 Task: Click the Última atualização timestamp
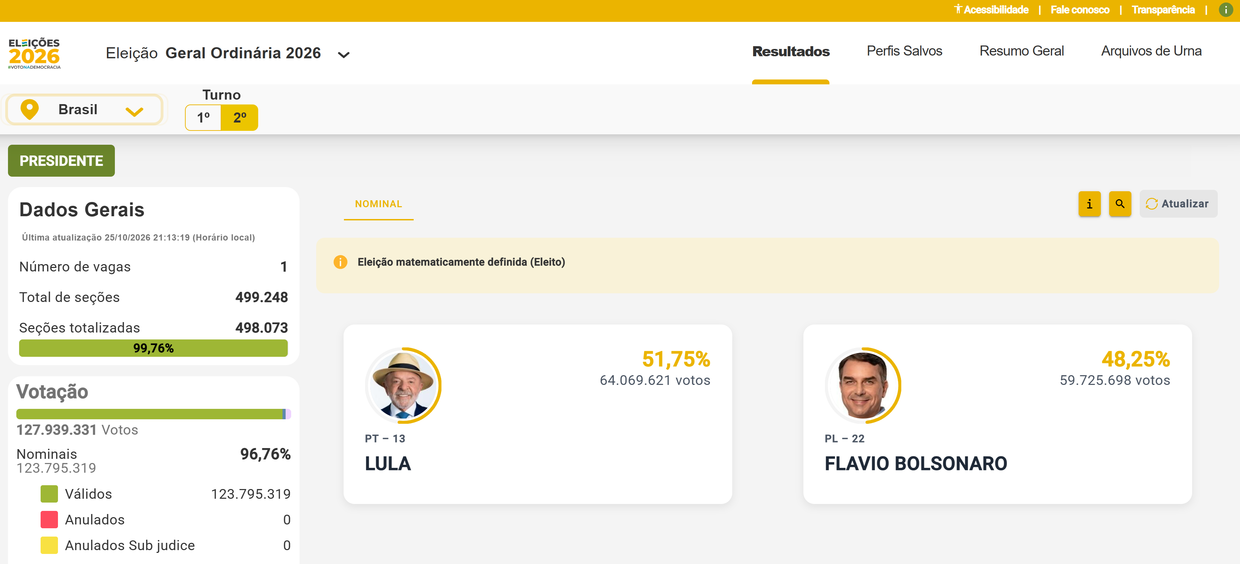pyautogui.click(x=138, y=238)
